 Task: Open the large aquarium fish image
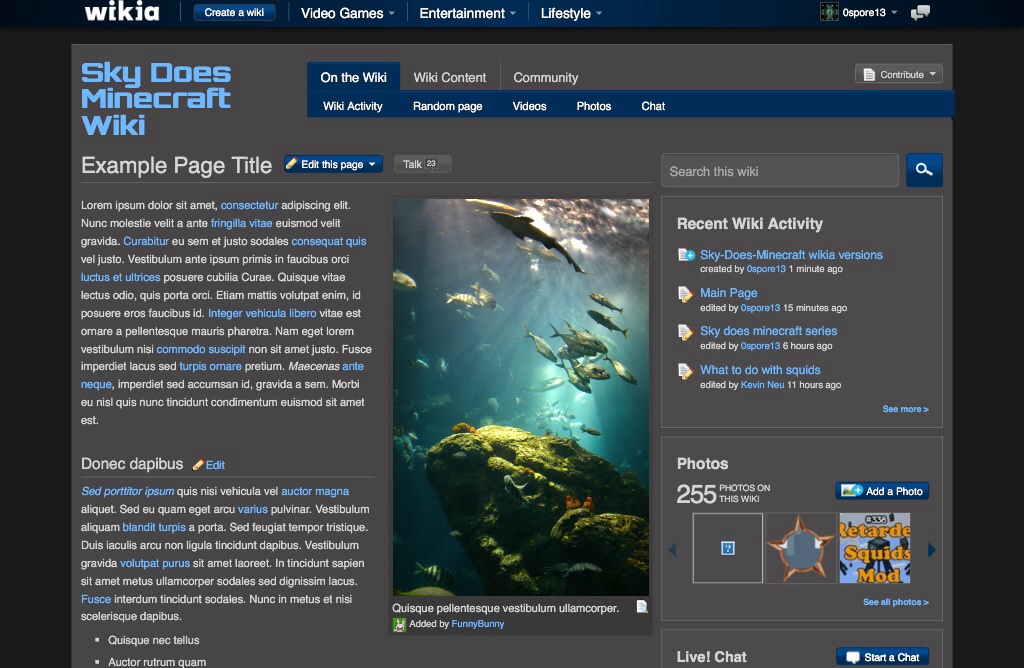pos(520,397)
